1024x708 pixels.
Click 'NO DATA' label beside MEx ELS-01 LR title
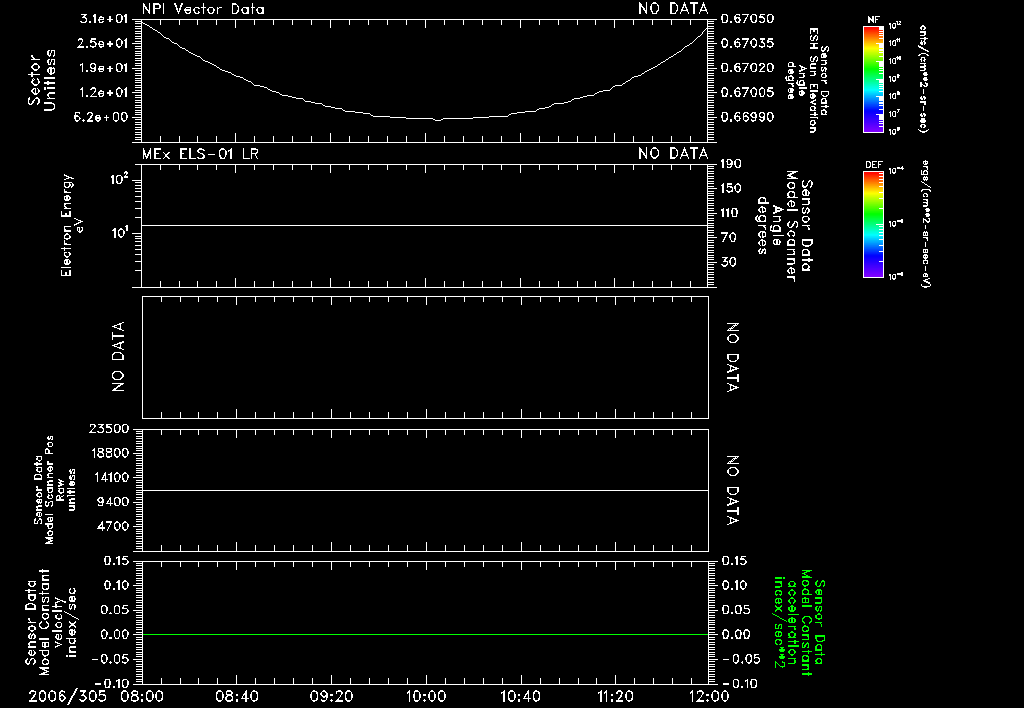click(673, 154)
